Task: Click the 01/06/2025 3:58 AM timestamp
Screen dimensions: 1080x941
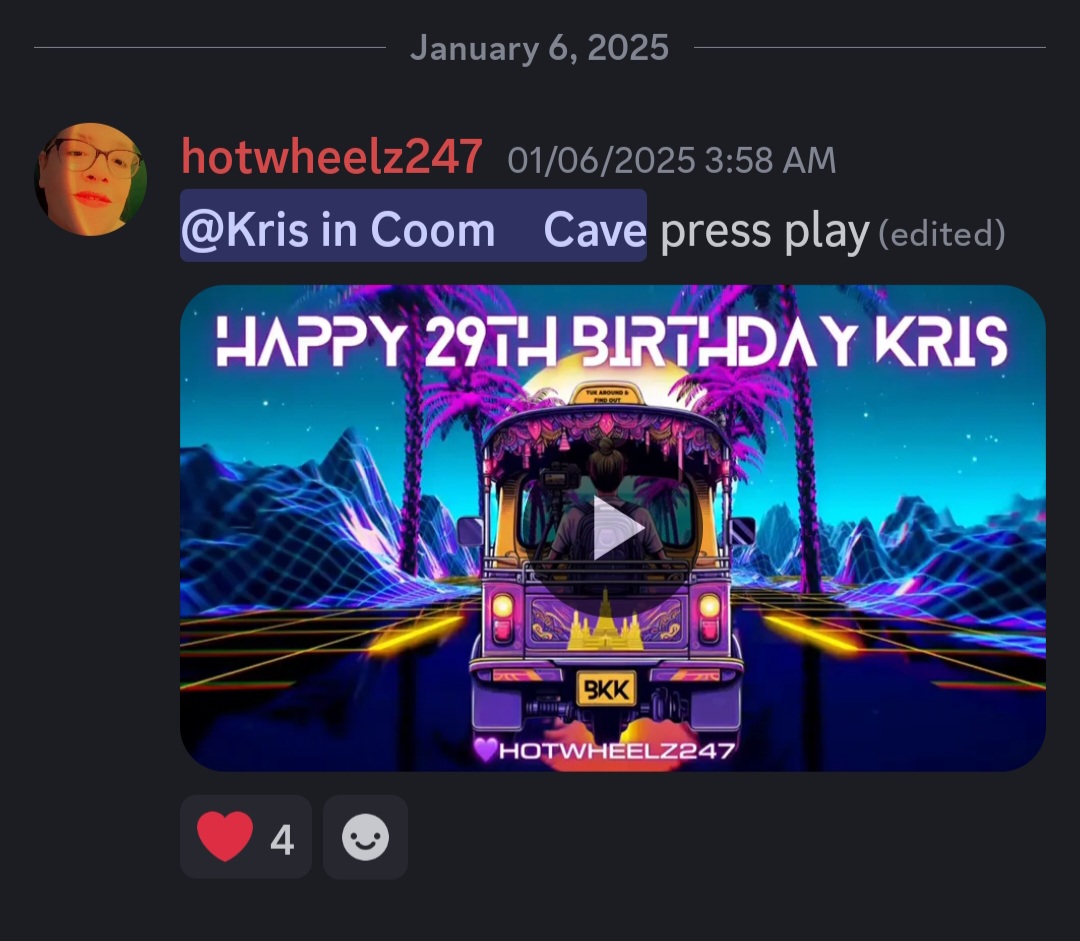Action: 672,161
